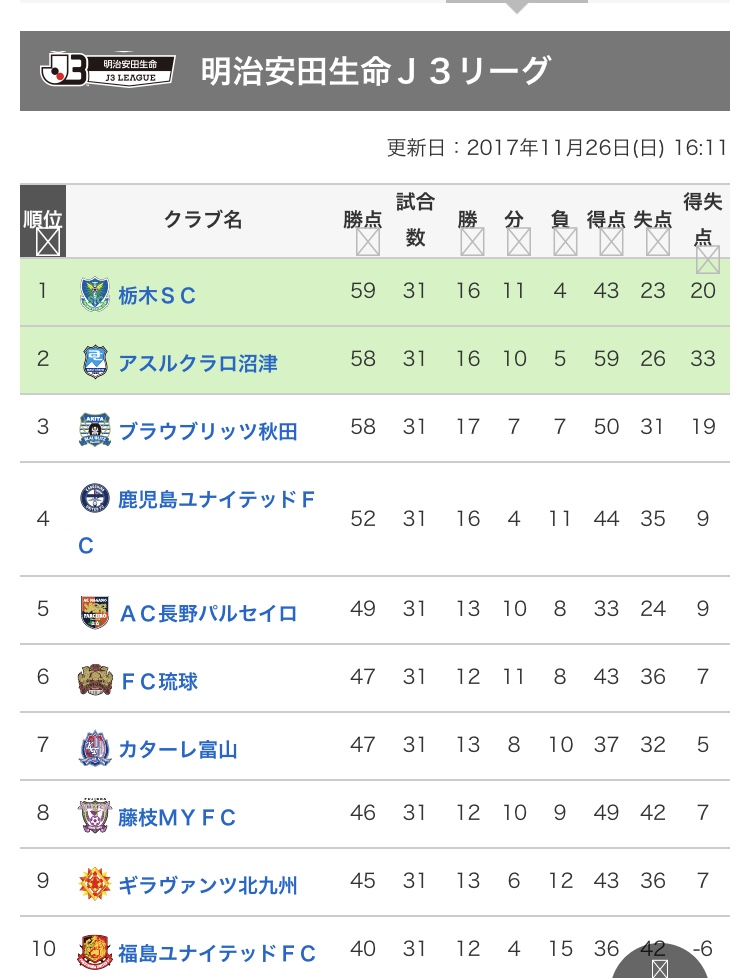The image size is (750, 978).
Task: Click the ギラヴァンツ北九州 sun logo
Action: pos(95,884)
